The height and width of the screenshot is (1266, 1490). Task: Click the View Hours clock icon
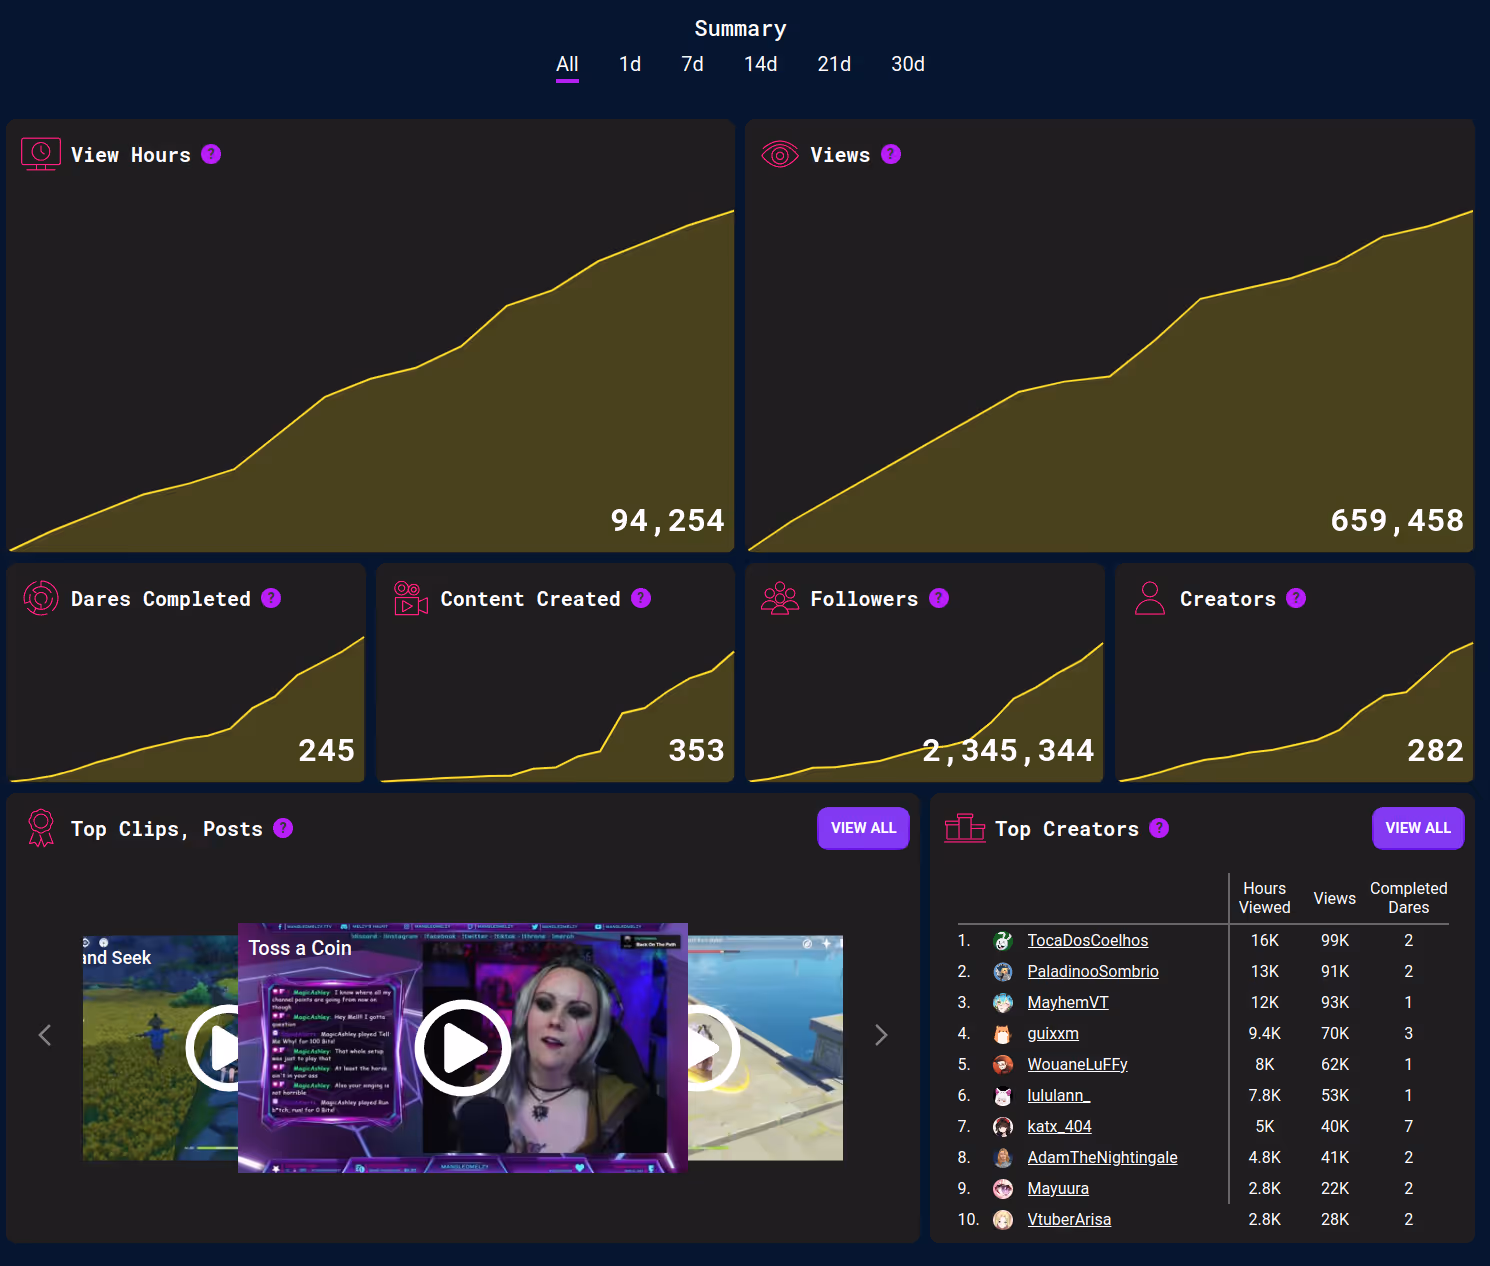[40, 154]
